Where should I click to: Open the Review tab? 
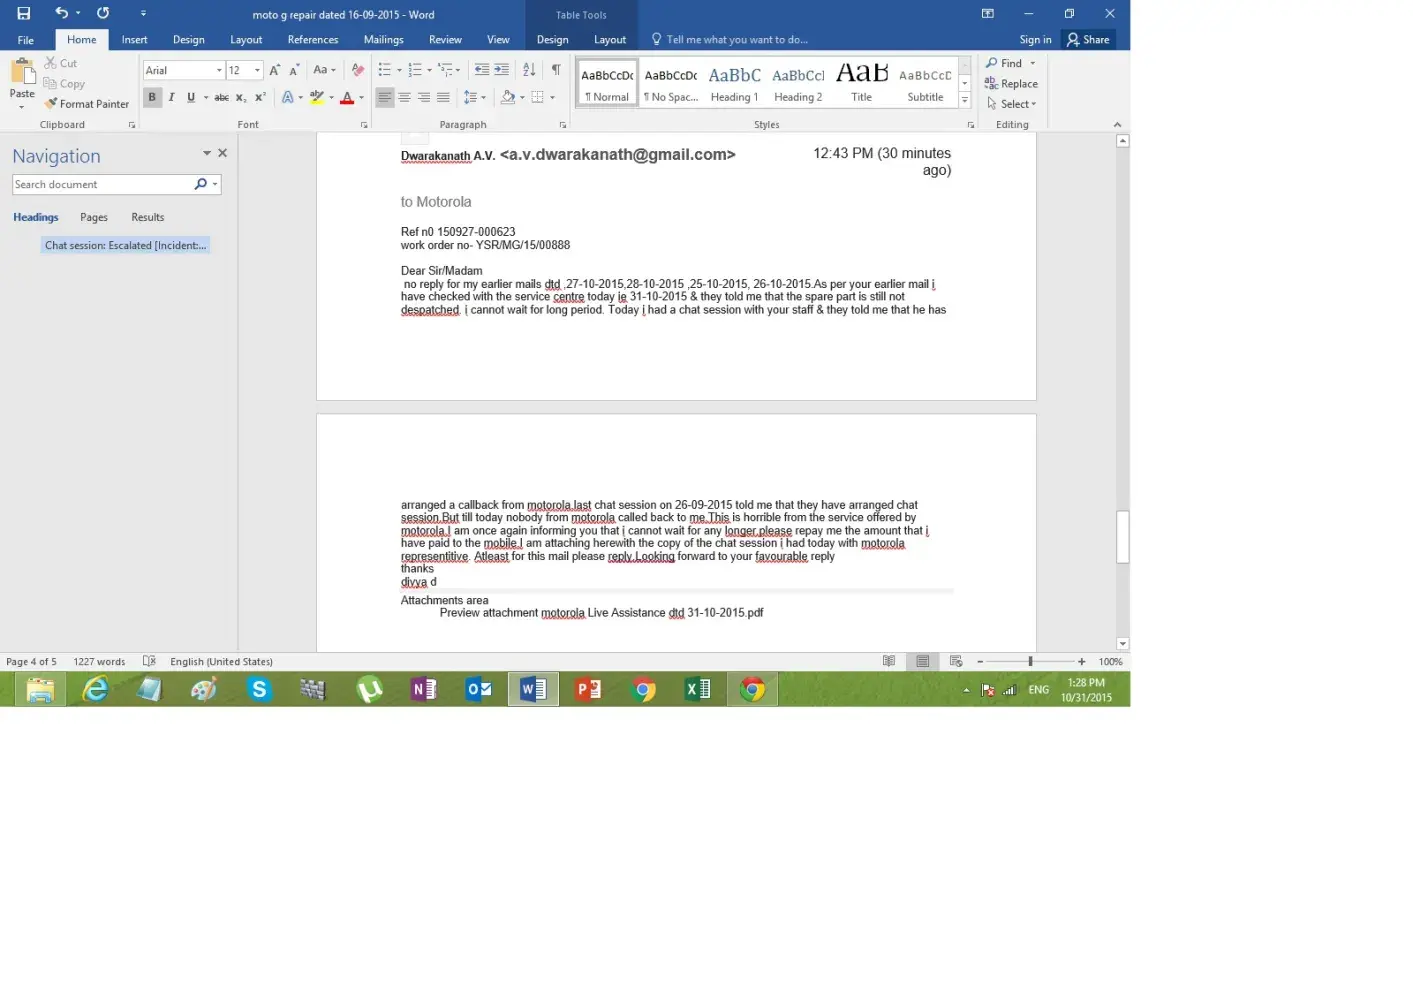click(445, 40)
